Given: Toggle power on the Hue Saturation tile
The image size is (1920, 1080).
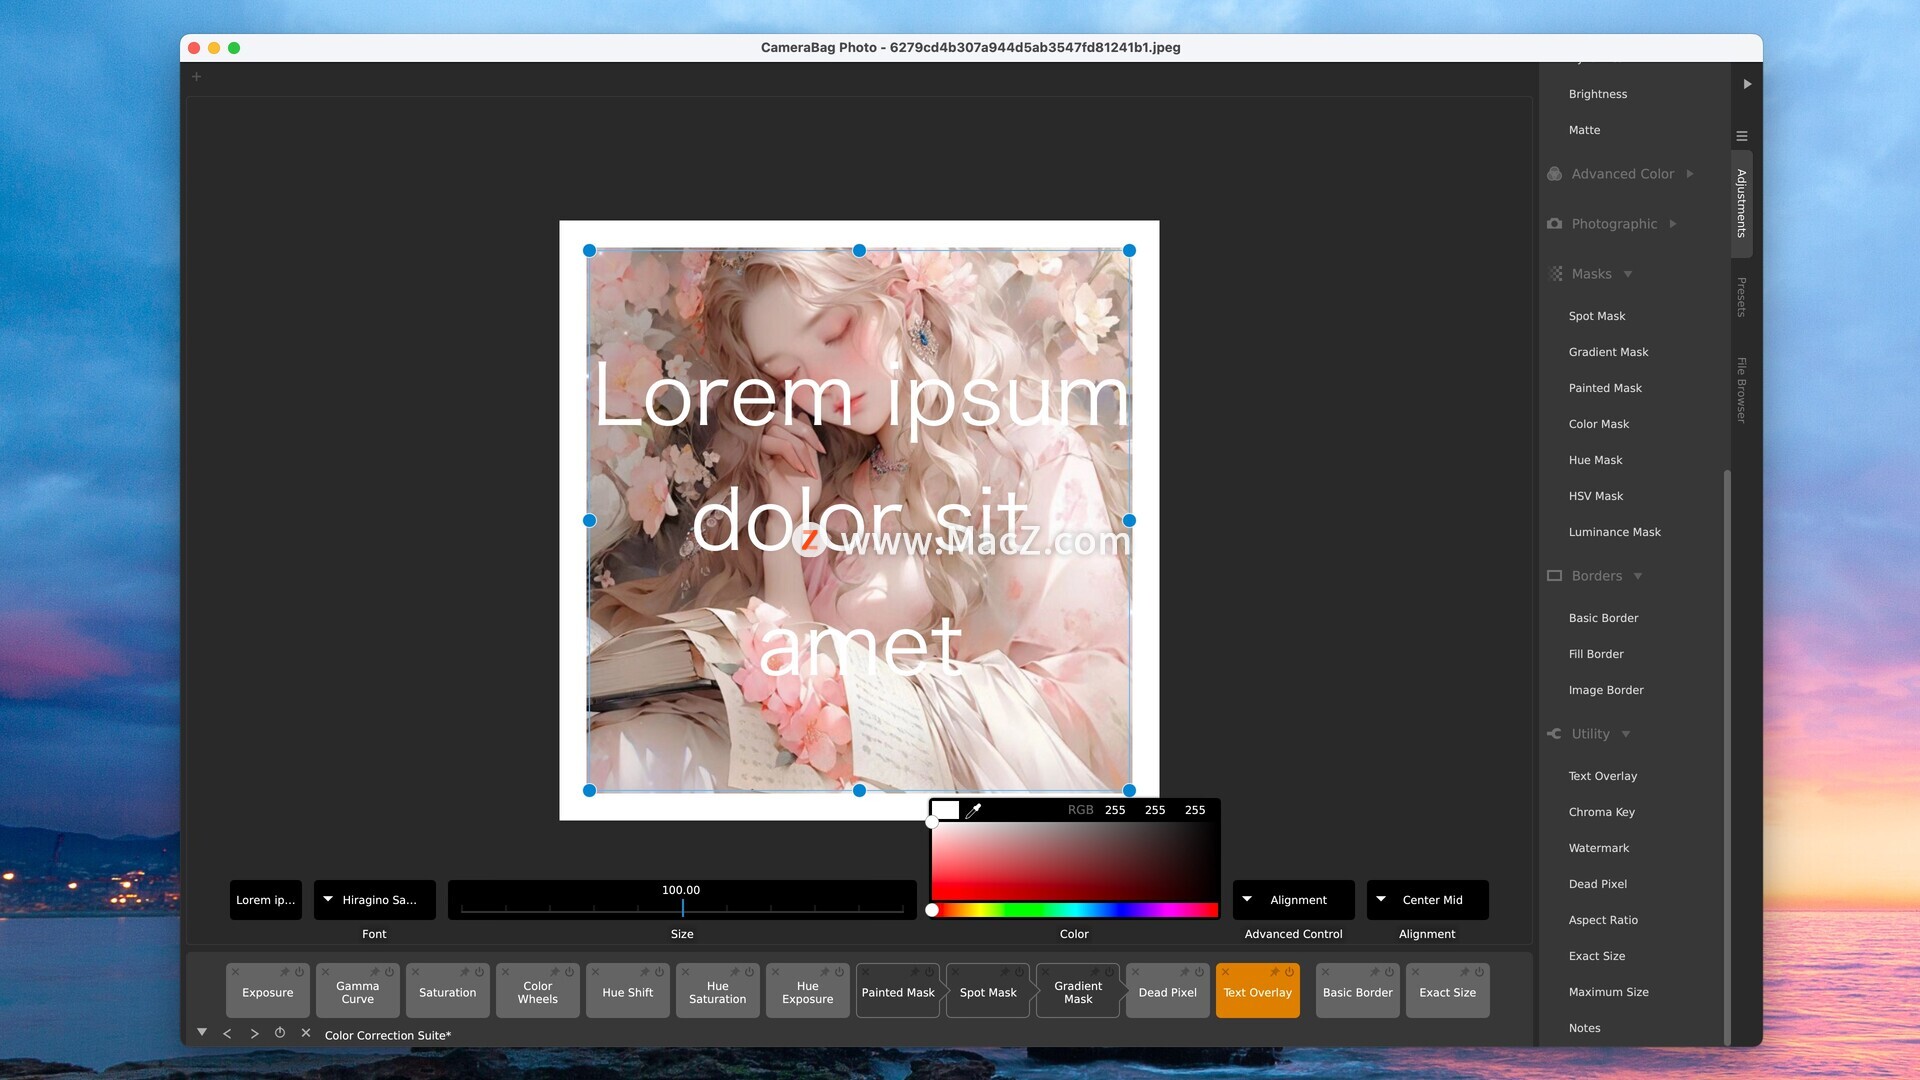Looking at the screenshot, I should (x=749, y=972).
